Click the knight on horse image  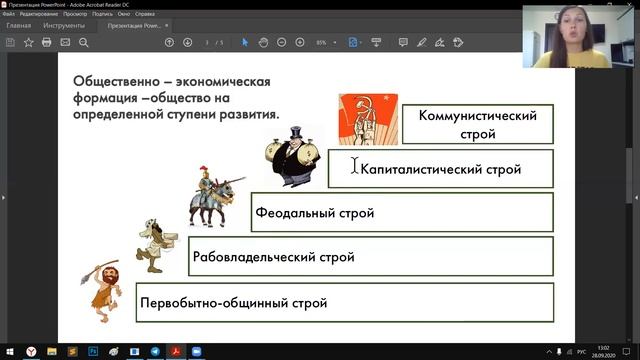(x=216, y=197)
